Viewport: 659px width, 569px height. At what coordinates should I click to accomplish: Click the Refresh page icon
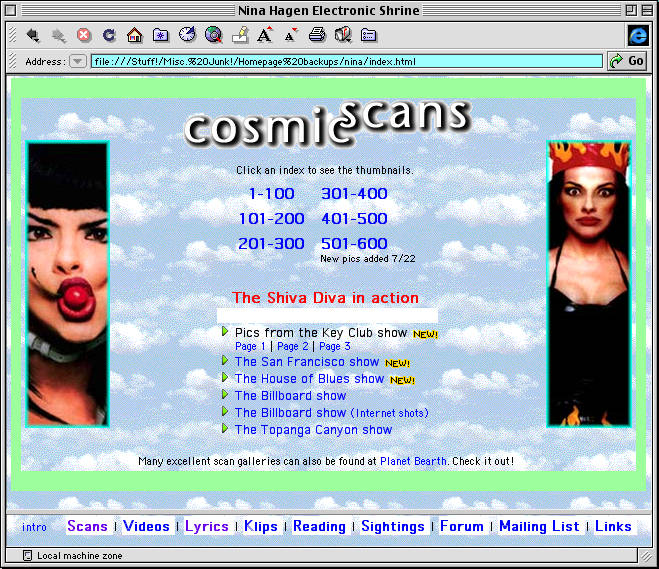[109, 35]
